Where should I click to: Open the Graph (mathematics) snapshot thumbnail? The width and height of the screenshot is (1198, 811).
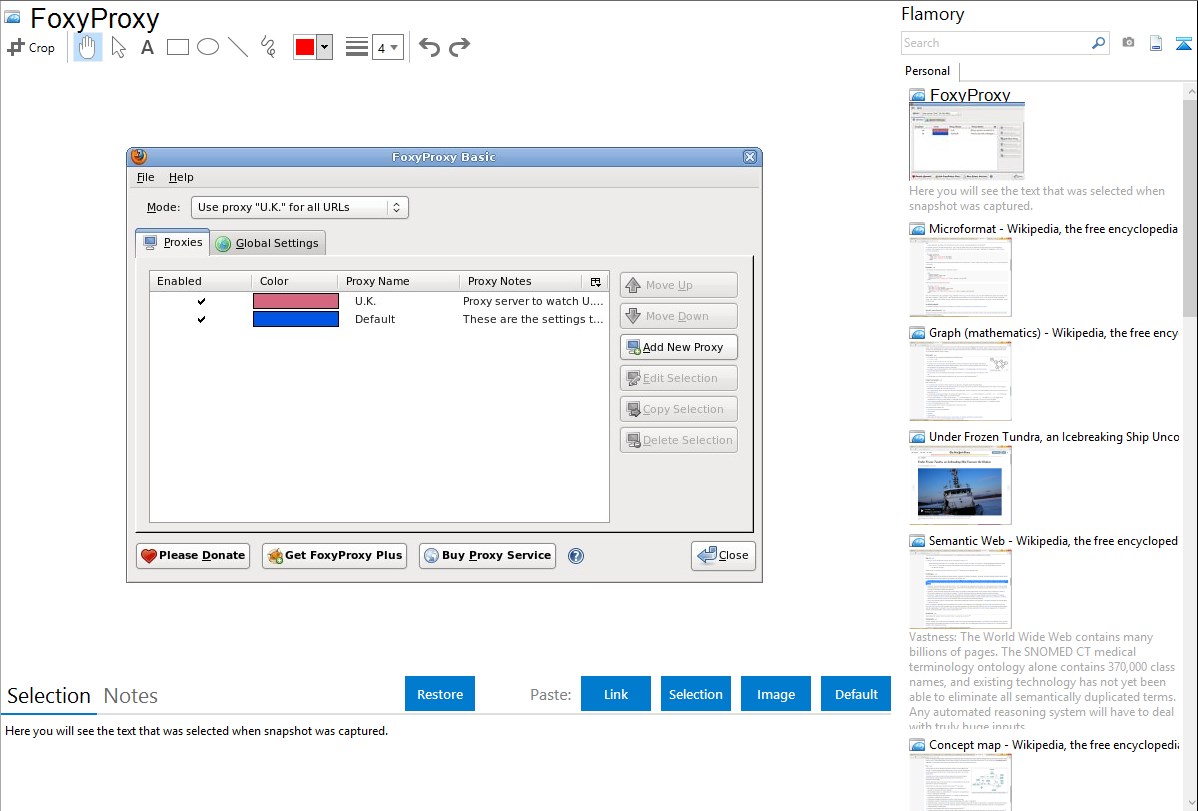coord(960,381)
